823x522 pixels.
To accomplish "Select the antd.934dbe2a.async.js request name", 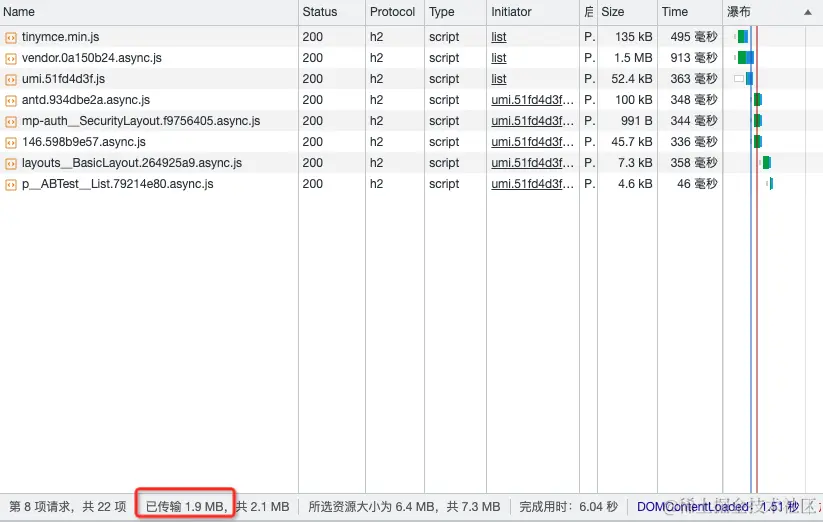I will [x=86, y=100].
